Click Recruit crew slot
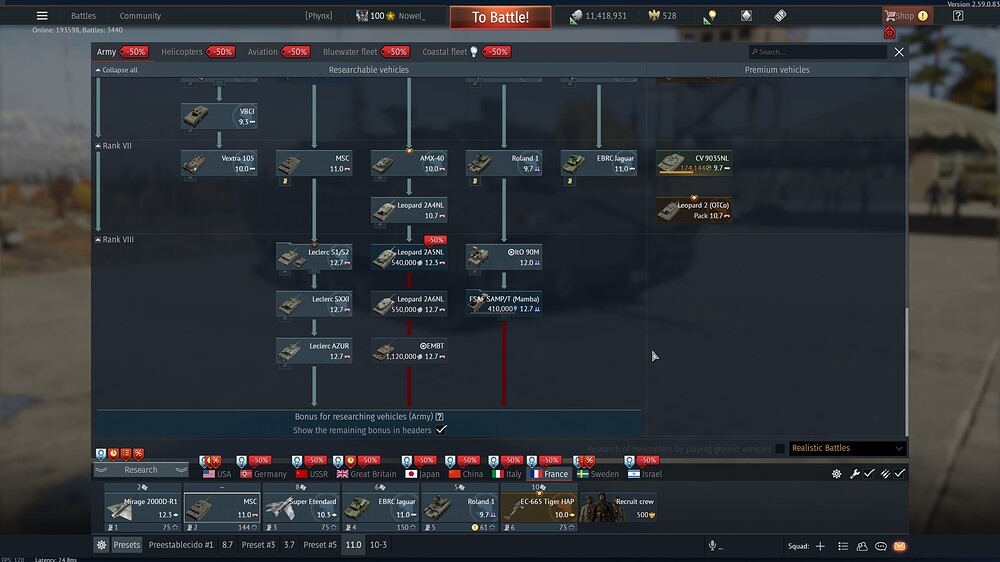This screenshot has width=1000, height=562. pyautogui.click(x=618, y=508)
